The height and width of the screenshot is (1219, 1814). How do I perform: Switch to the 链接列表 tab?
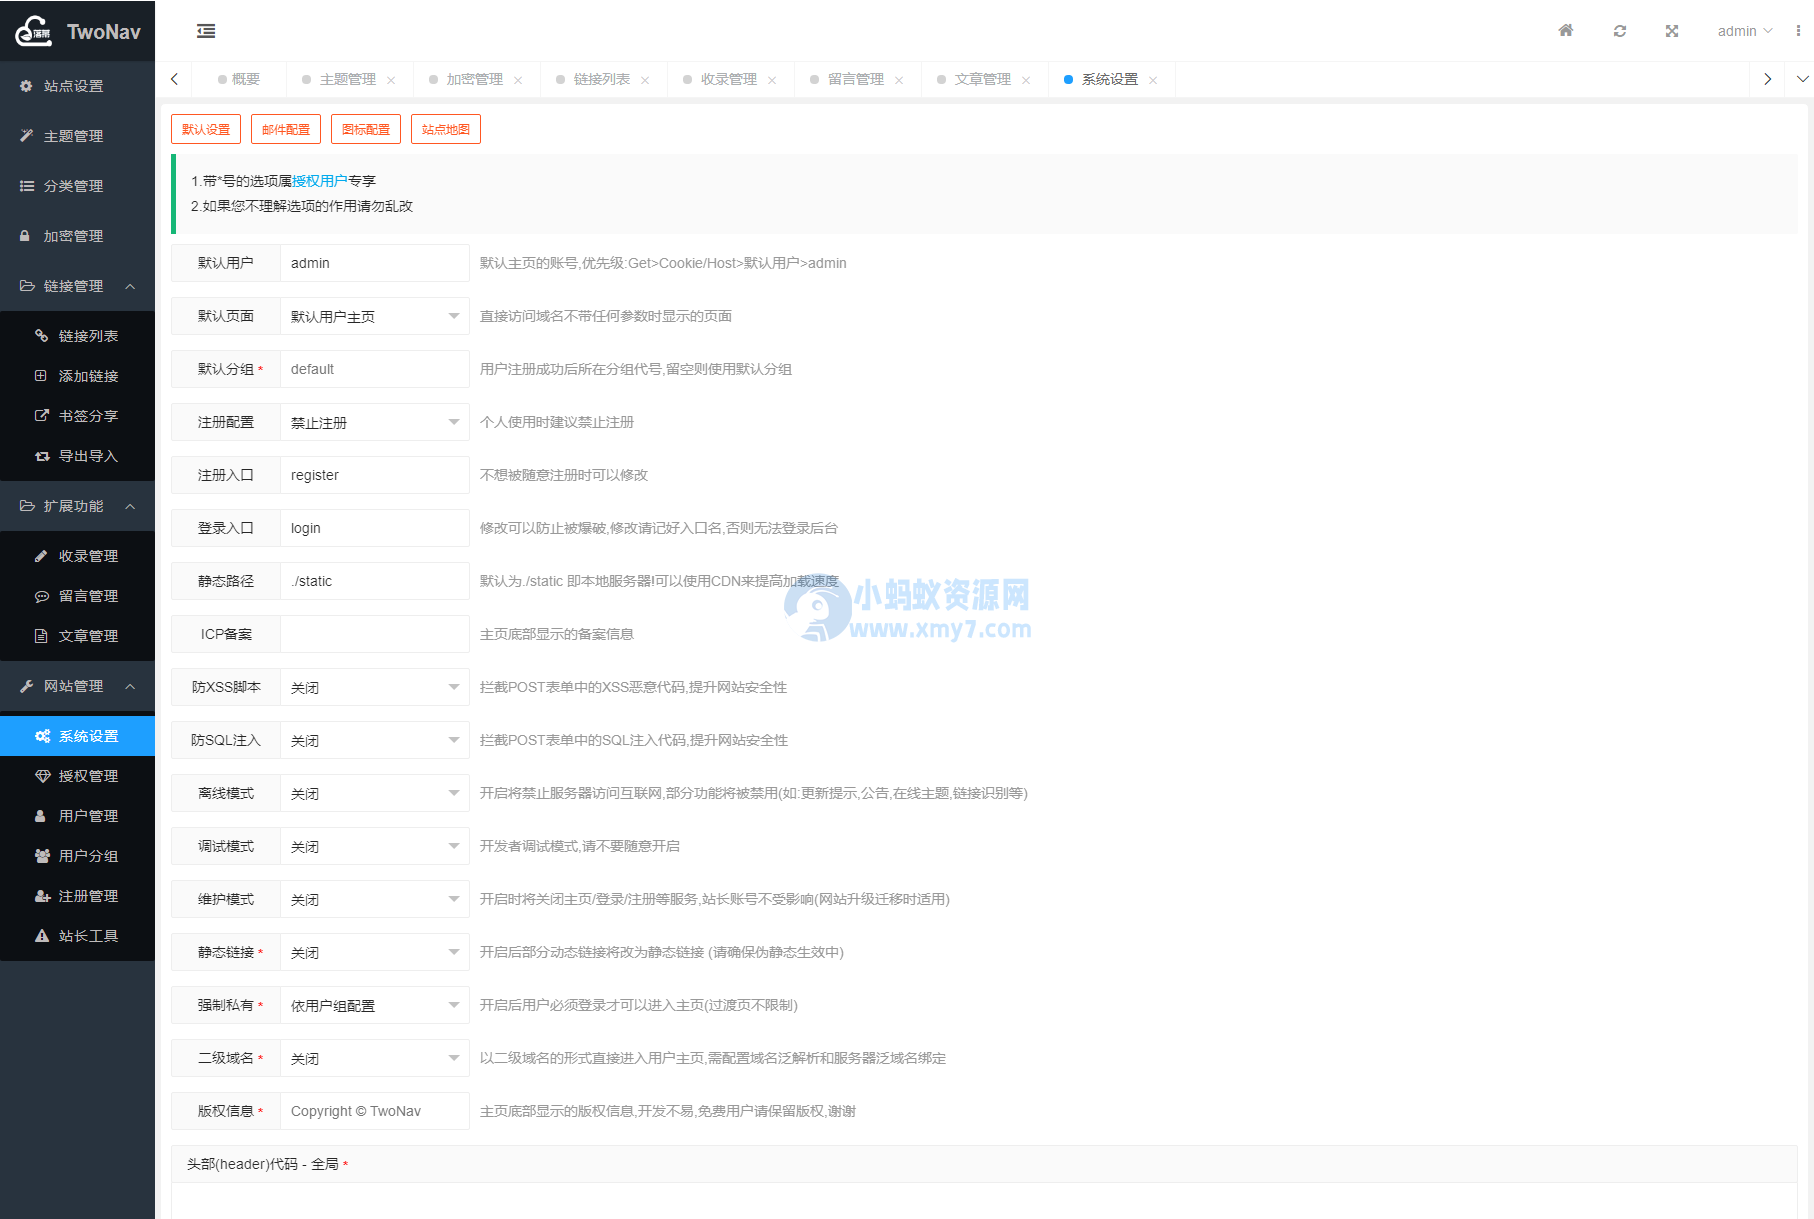[601, 79]
